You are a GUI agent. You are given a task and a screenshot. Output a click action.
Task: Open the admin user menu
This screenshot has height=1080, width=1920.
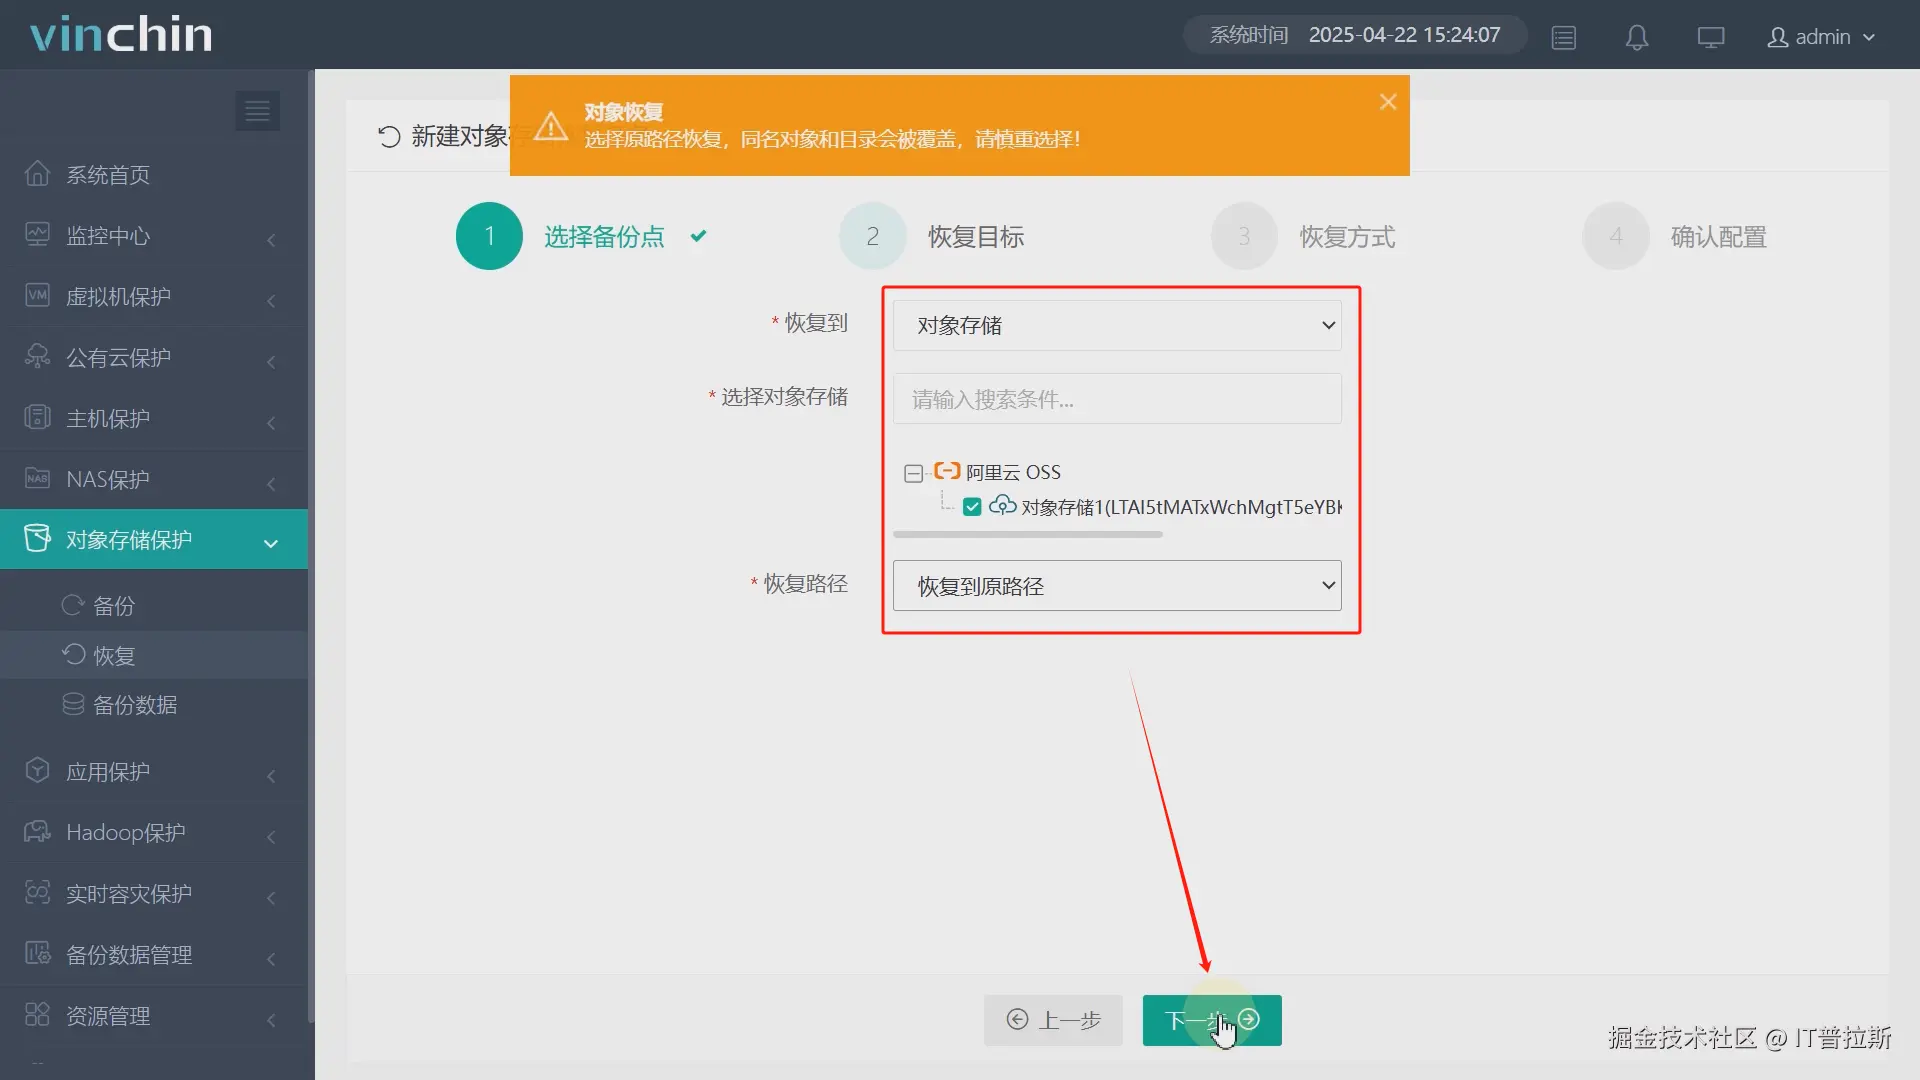[1820, 37]
